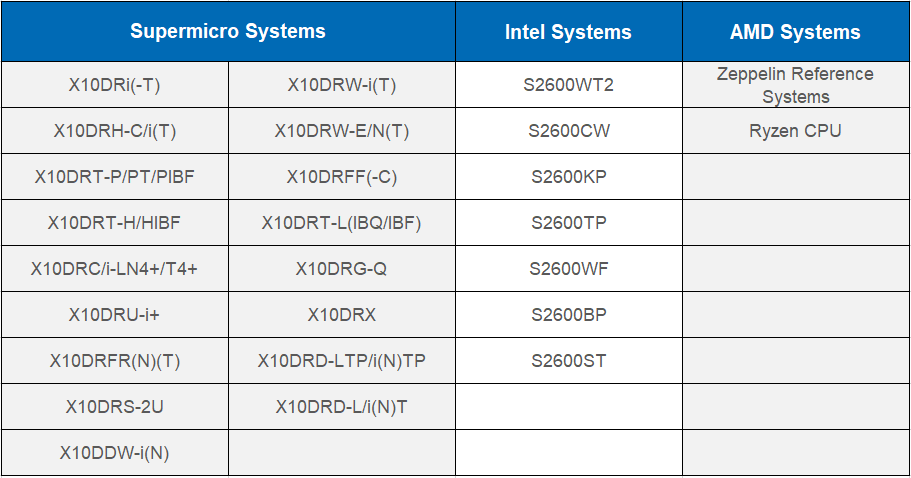Select the X10DRT-P/PT/PIBF cell

[114, 177]
